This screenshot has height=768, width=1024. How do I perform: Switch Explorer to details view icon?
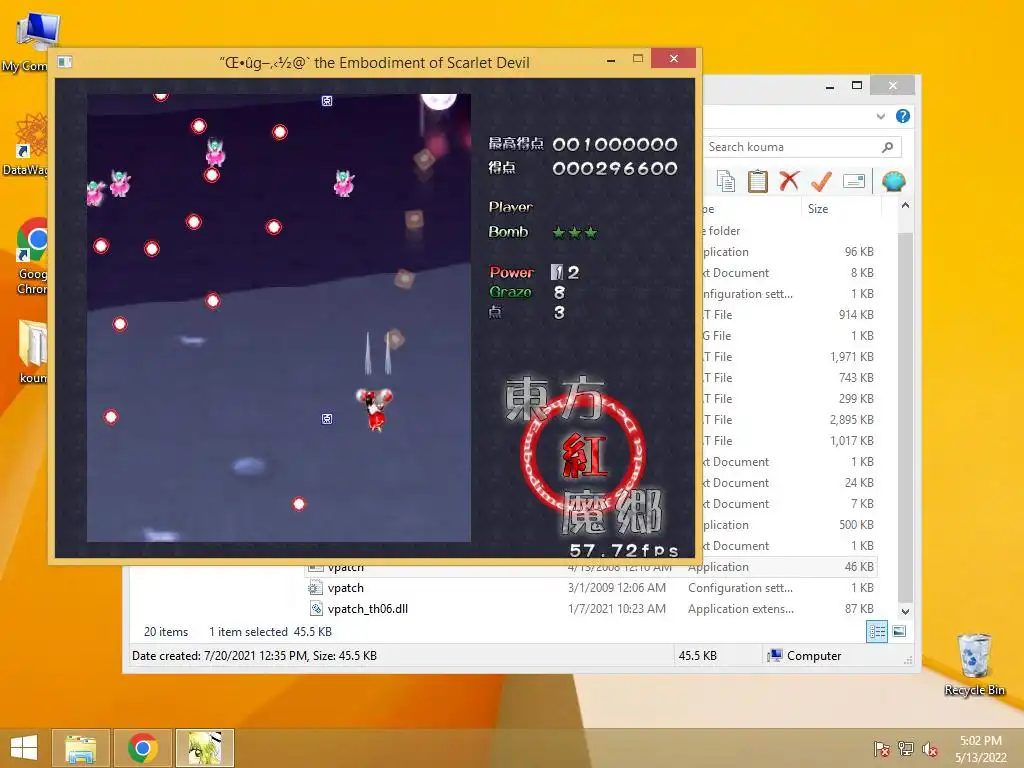point(876,632)
